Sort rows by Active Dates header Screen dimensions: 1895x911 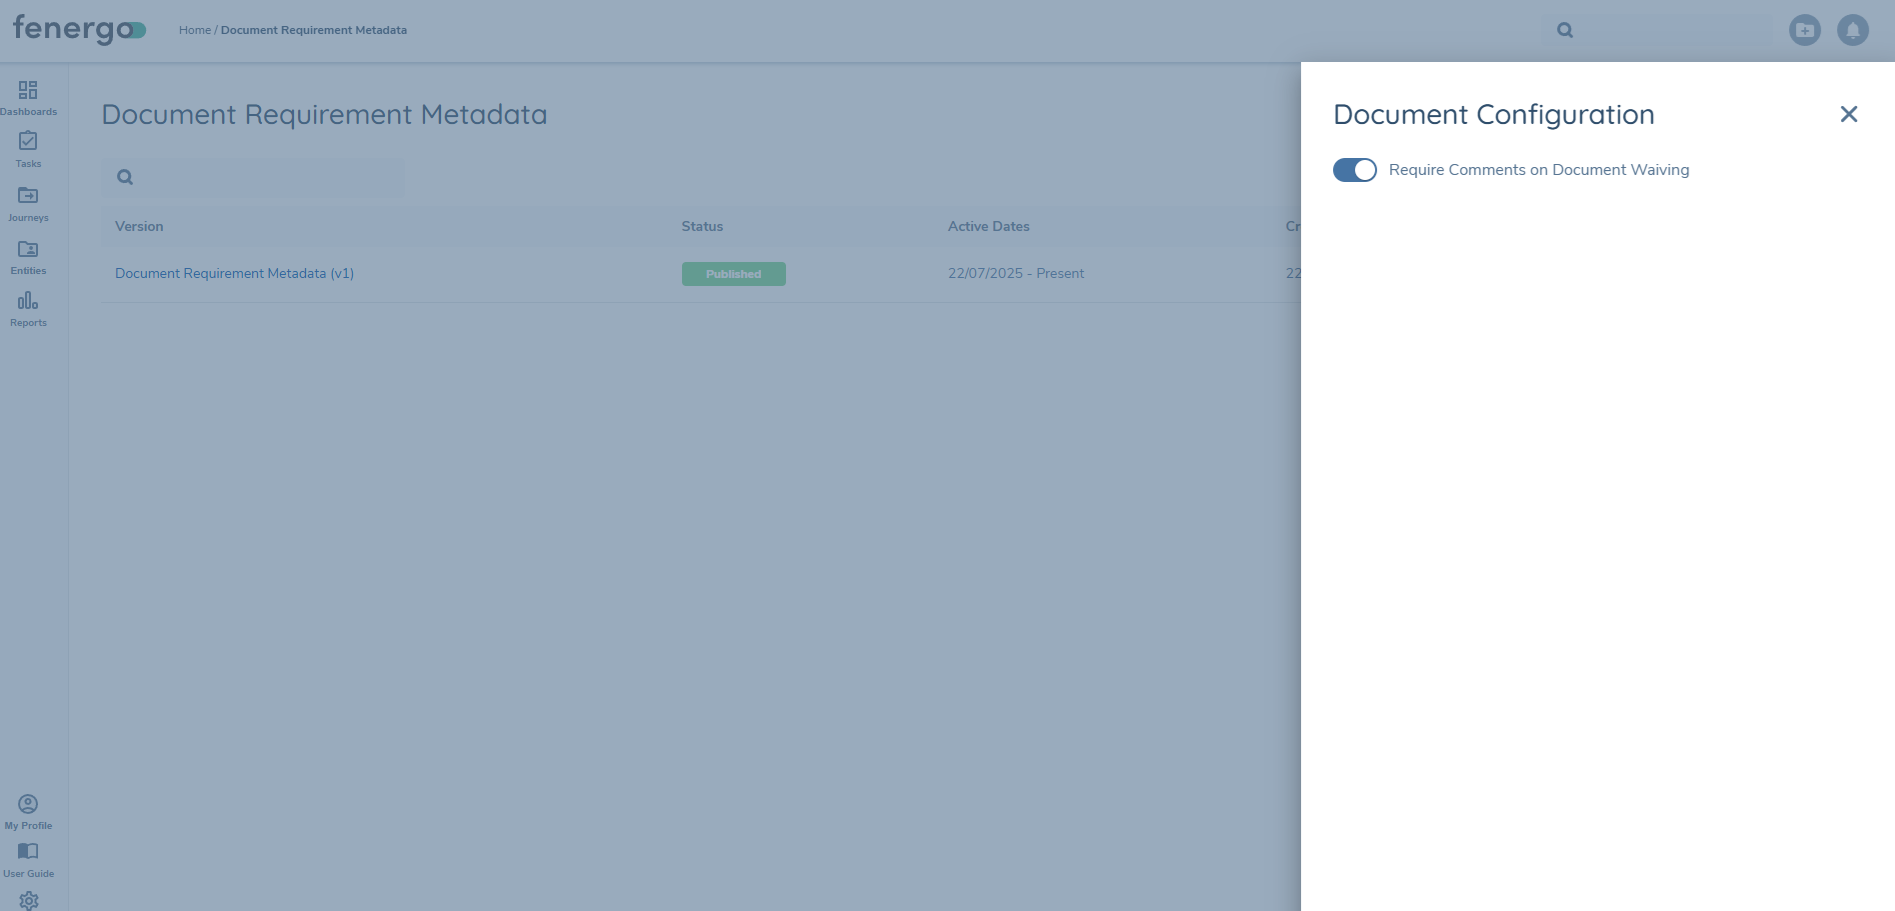[x=988, y=226]
